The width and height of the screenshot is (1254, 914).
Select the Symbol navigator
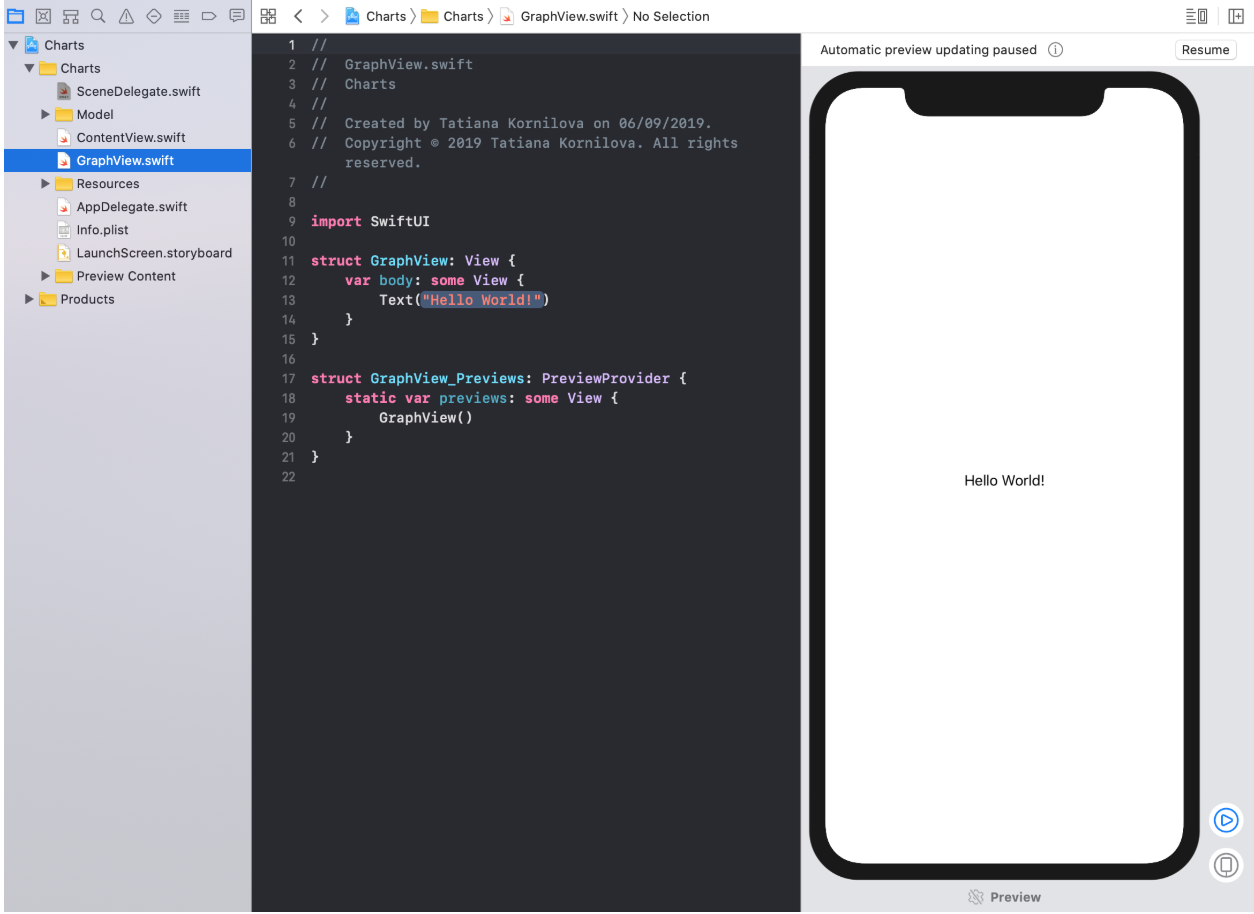point(71,16)
